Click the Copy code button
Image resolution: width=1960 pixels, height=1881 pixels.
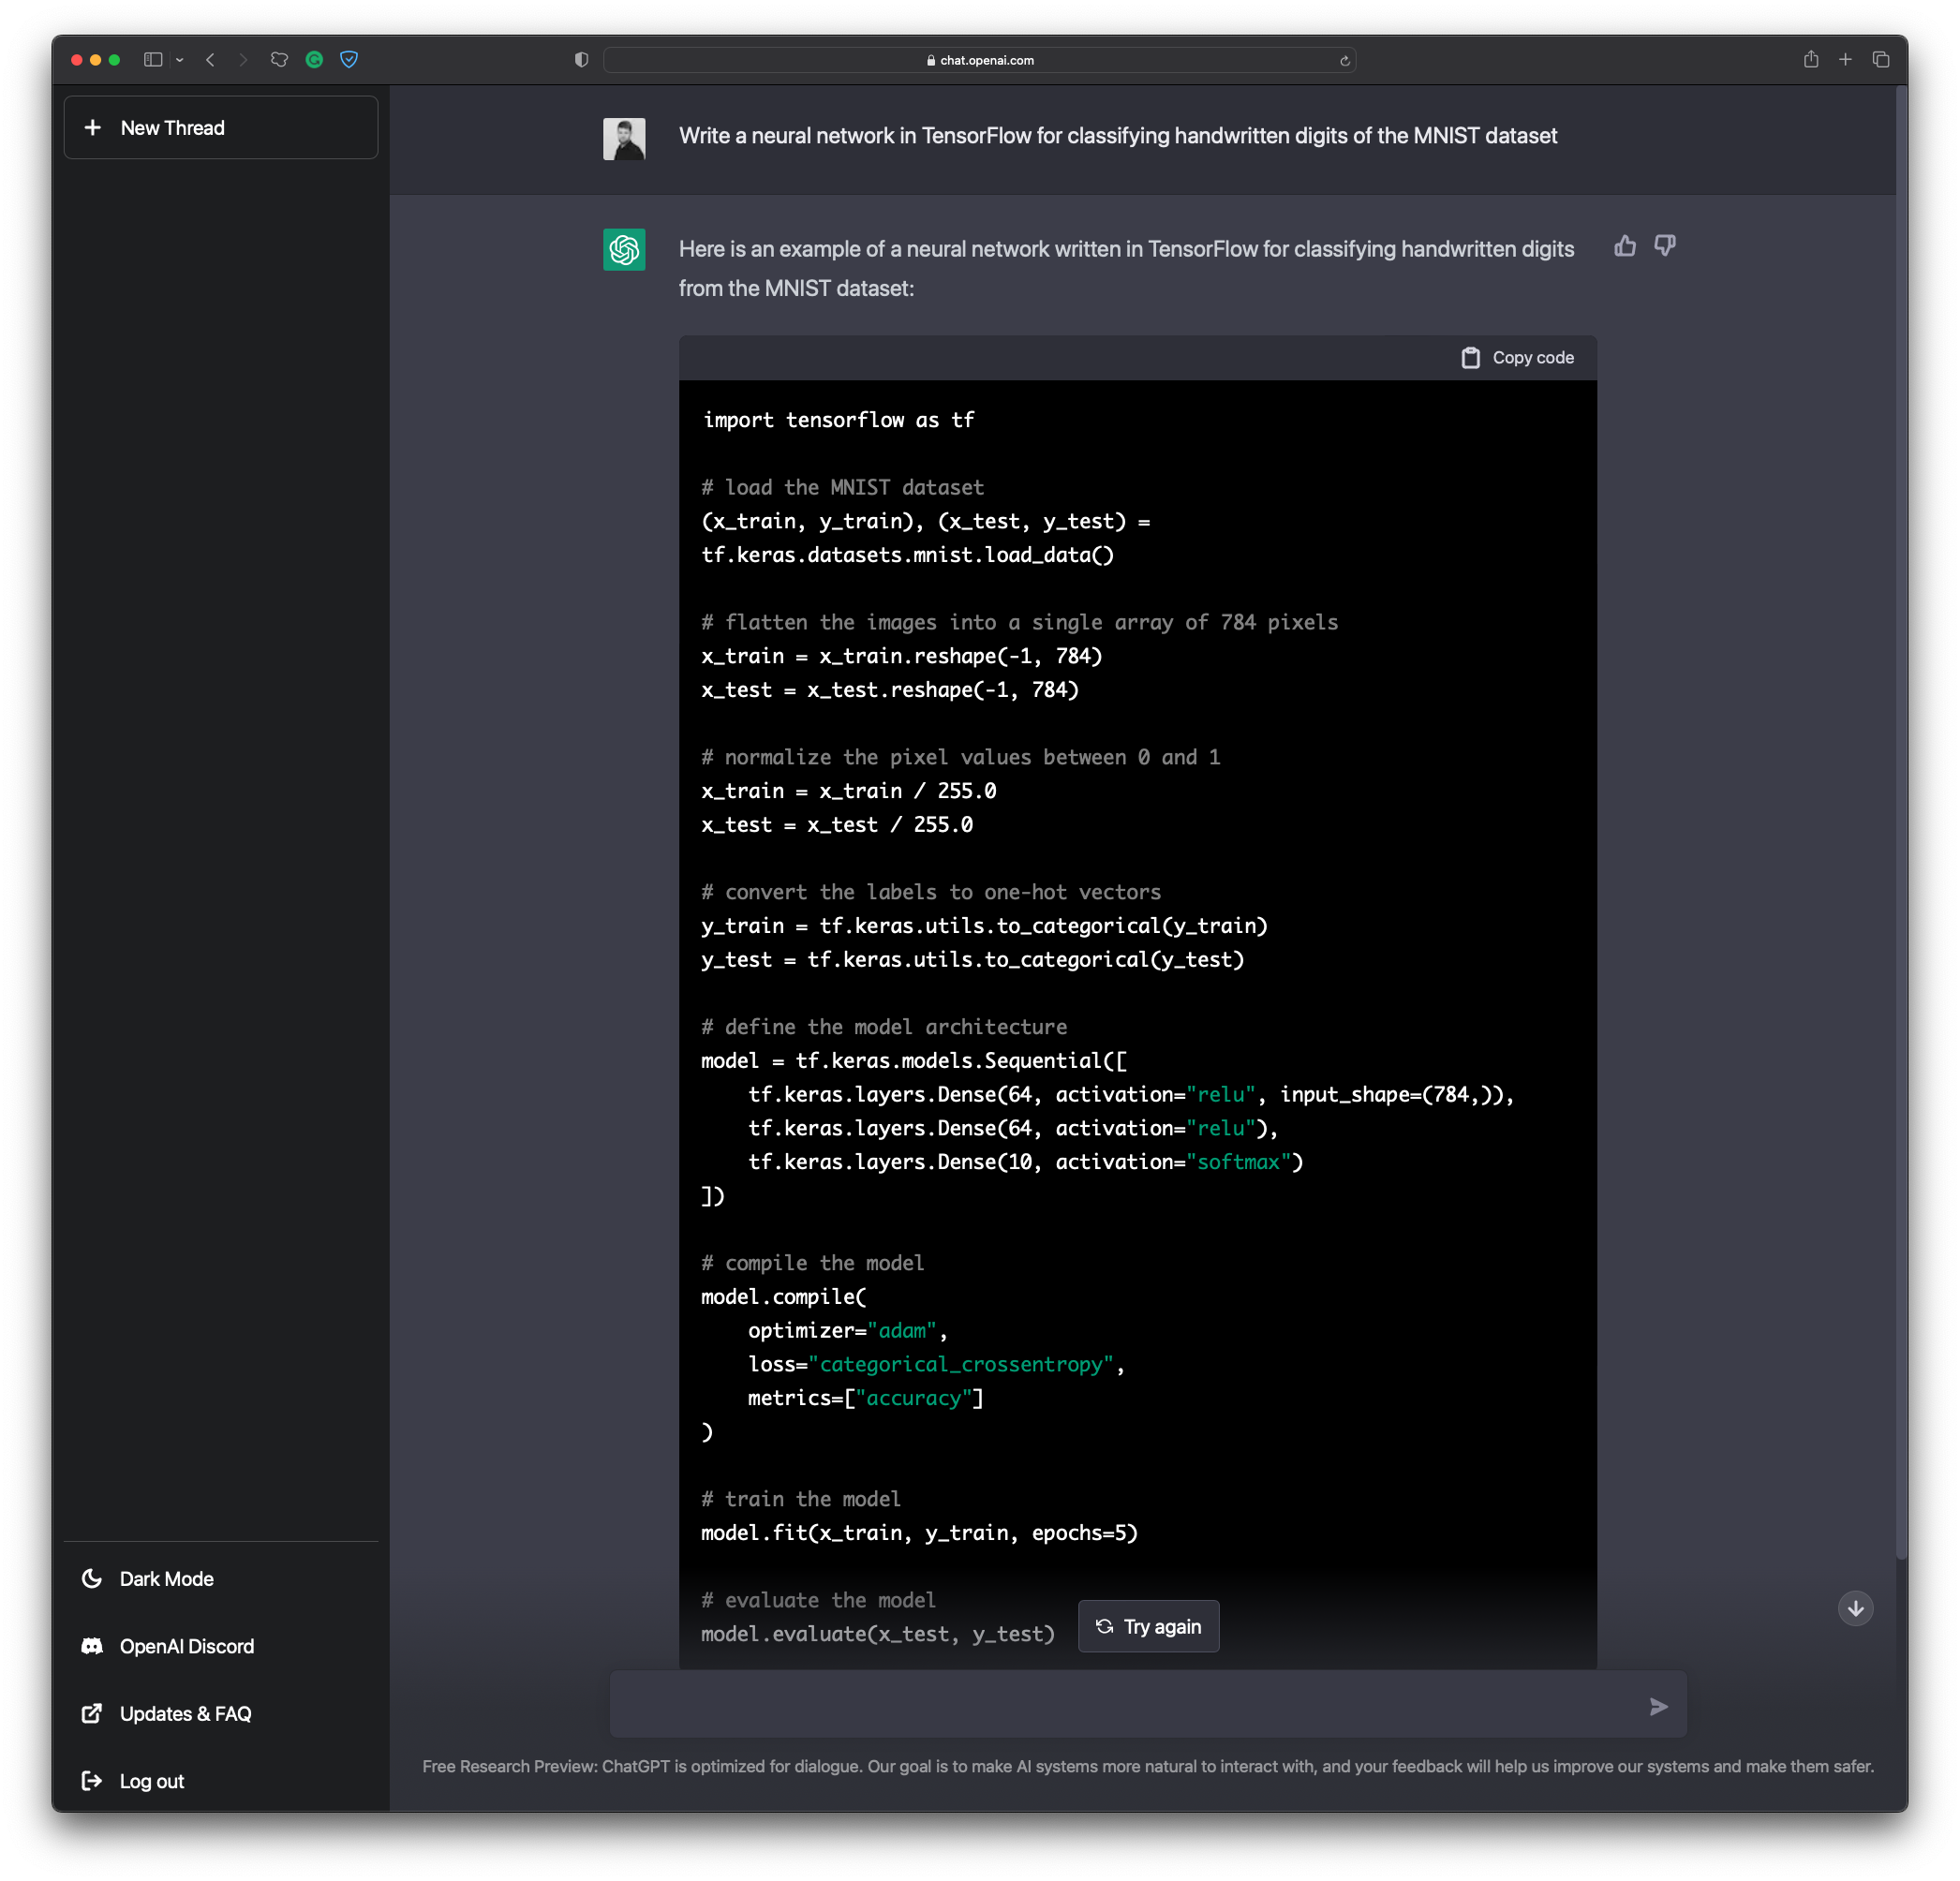pyautogui.click(x=1517, y=358)
